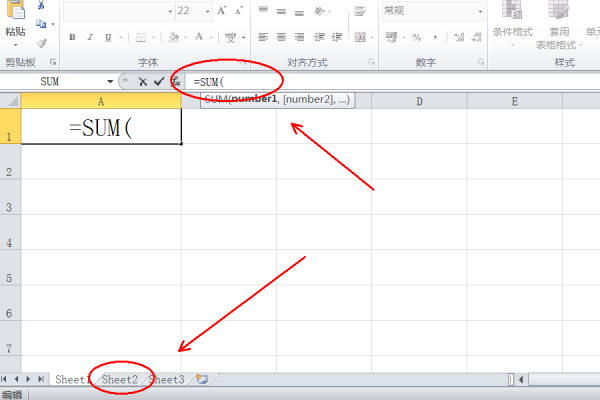Screen dimensions: 600x400
Task: Click the Increase Indent icon
Action: tap(337, 37)
